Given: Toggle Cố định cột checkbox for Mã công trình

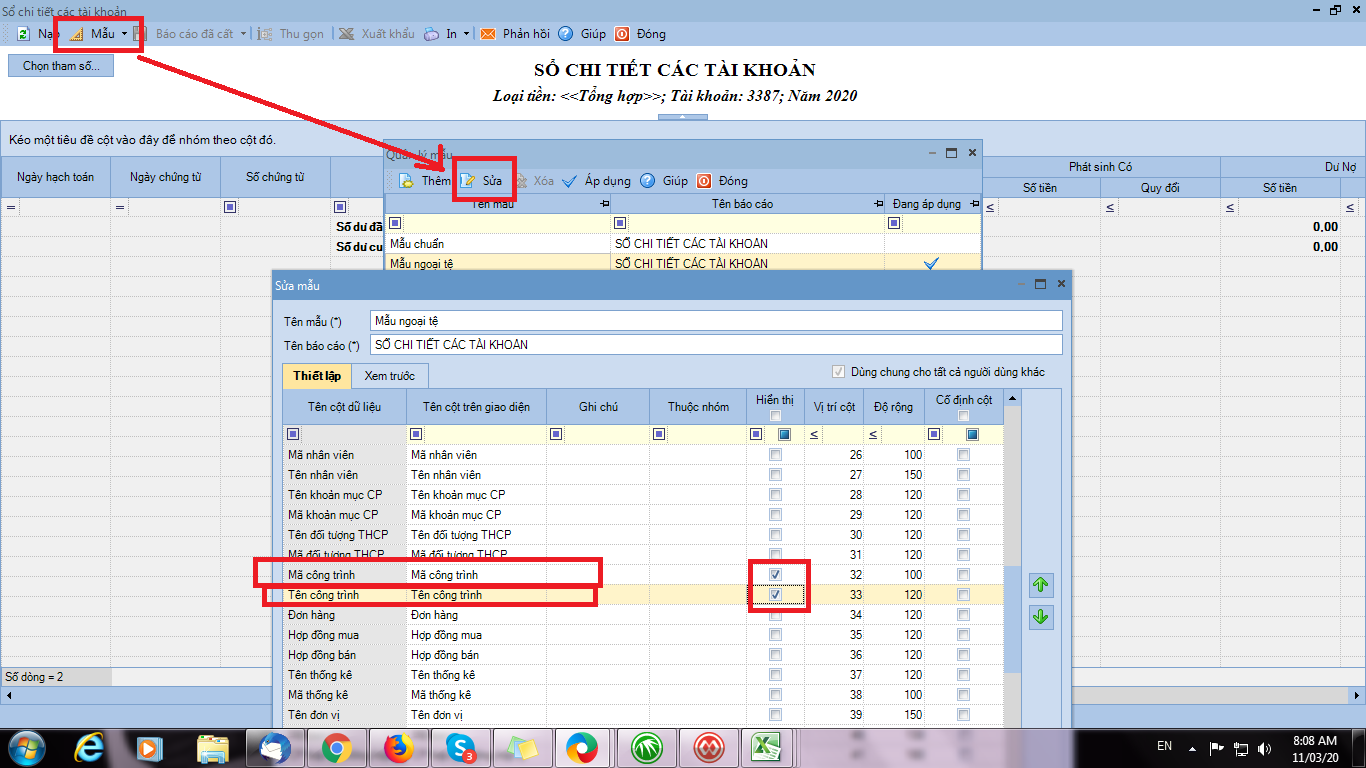Looking at the screenshot, I should click(x=963, y=575).
